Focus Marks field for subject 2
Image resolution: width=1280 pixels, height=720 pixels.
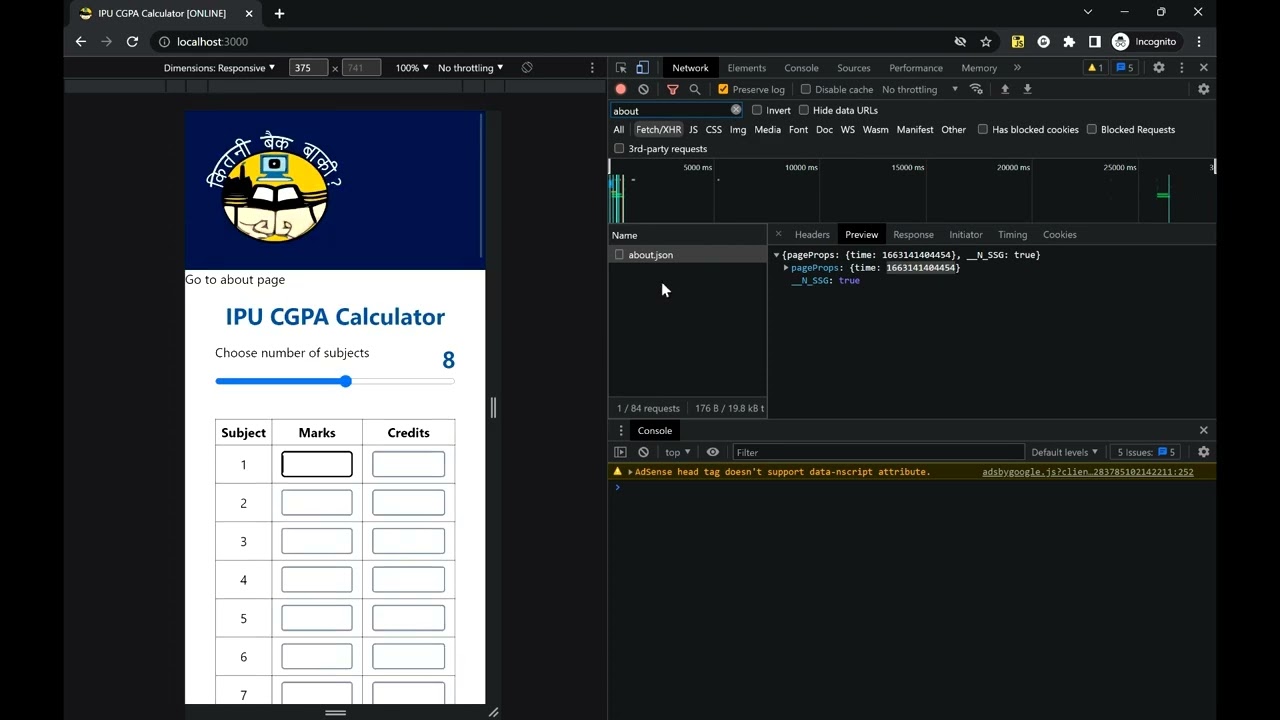pos(317,503)
